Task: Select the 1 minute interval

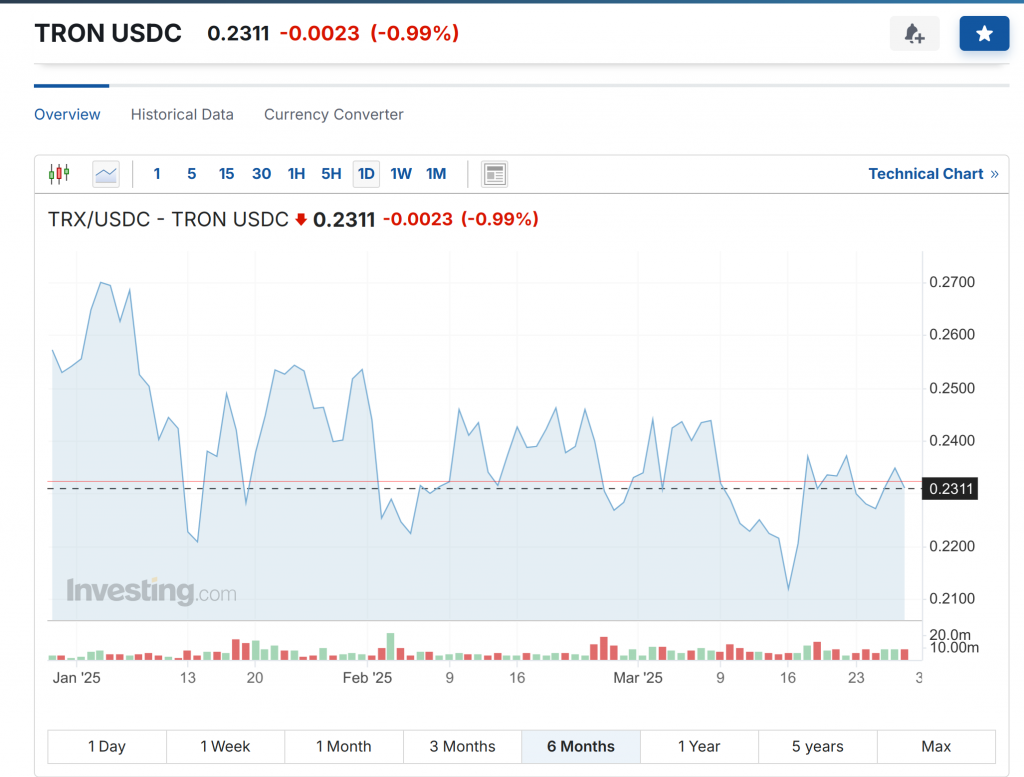Action: click(x=157, y=174)
